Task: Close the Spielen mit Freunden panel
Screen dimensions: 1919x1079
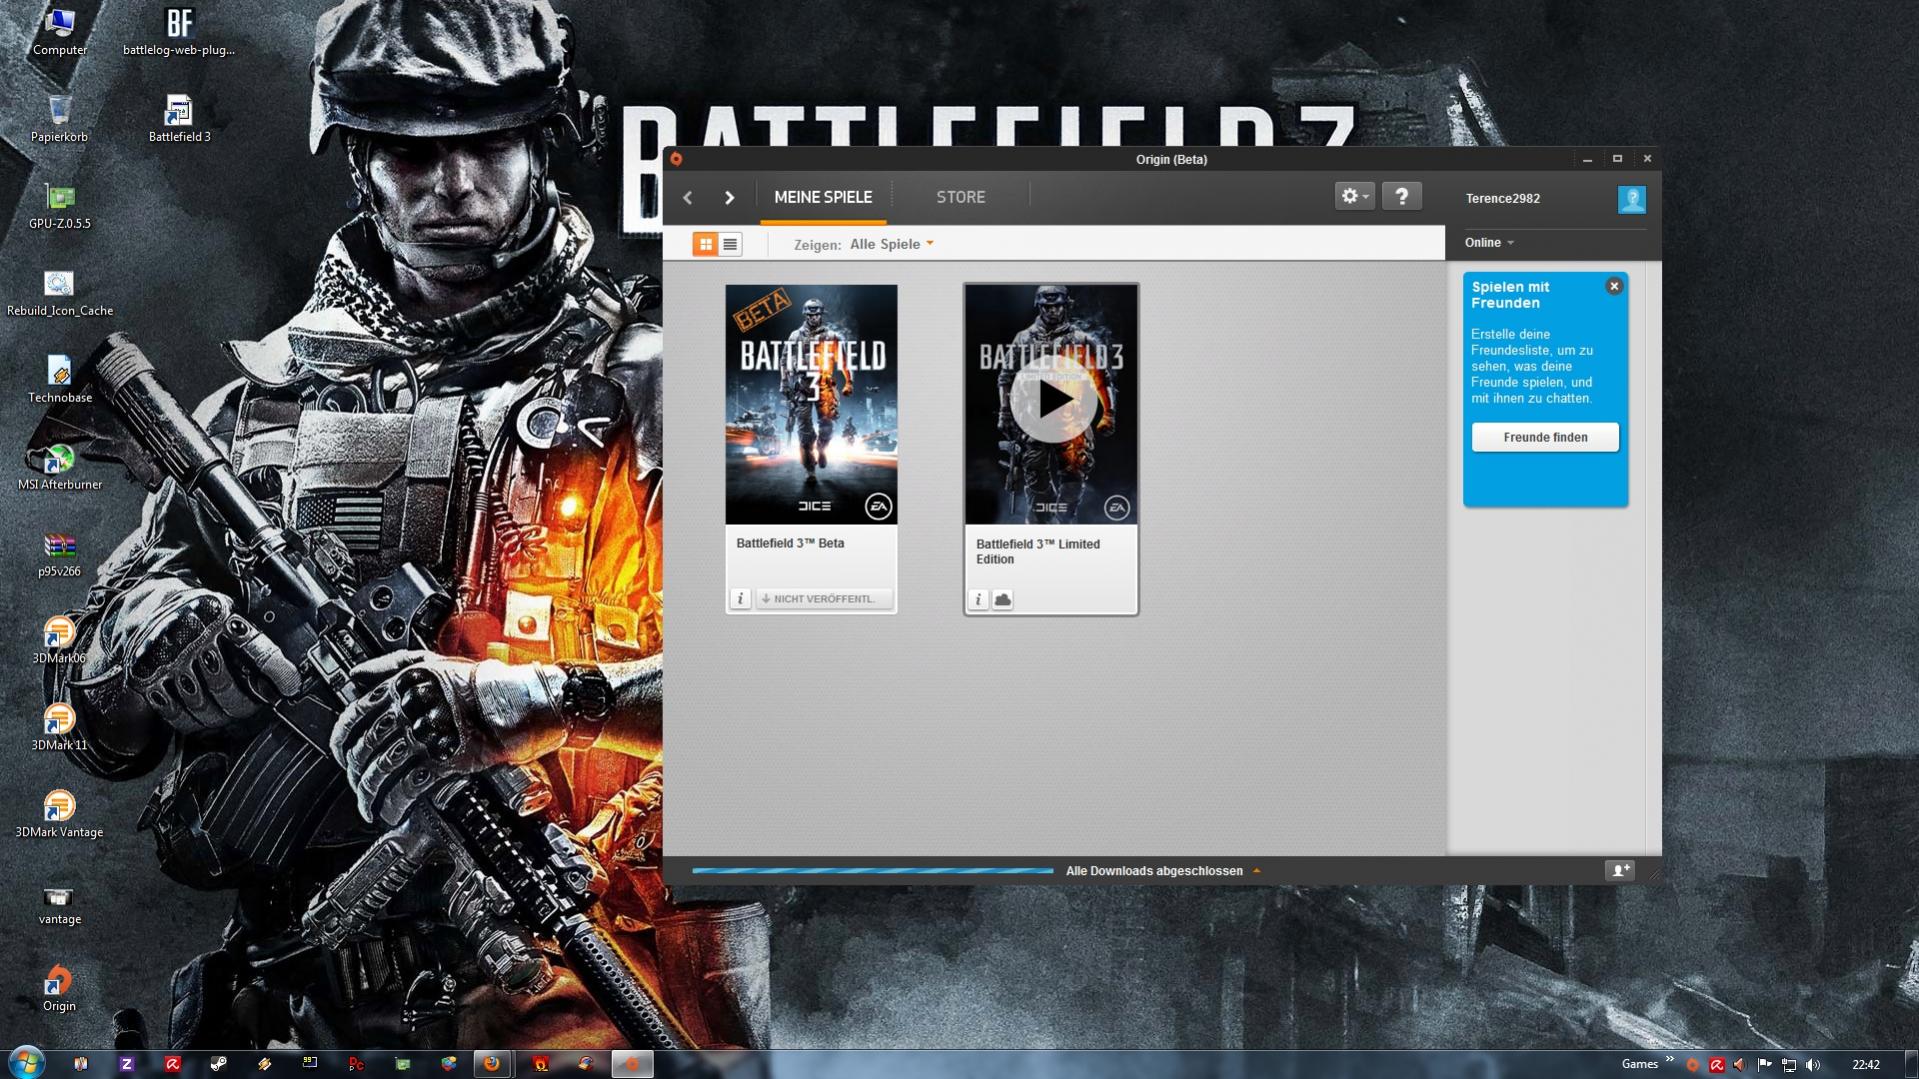Action: click(x=1614, y=286)
